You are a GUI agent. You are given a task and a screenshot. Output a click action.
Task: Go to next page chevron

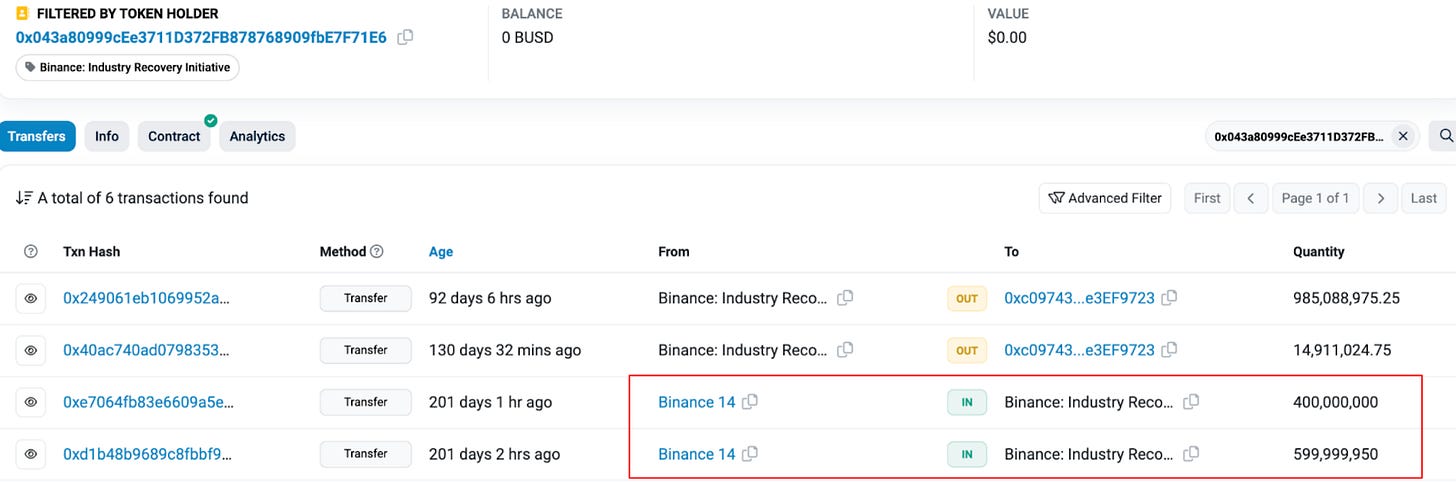(x=1380, y=198)
